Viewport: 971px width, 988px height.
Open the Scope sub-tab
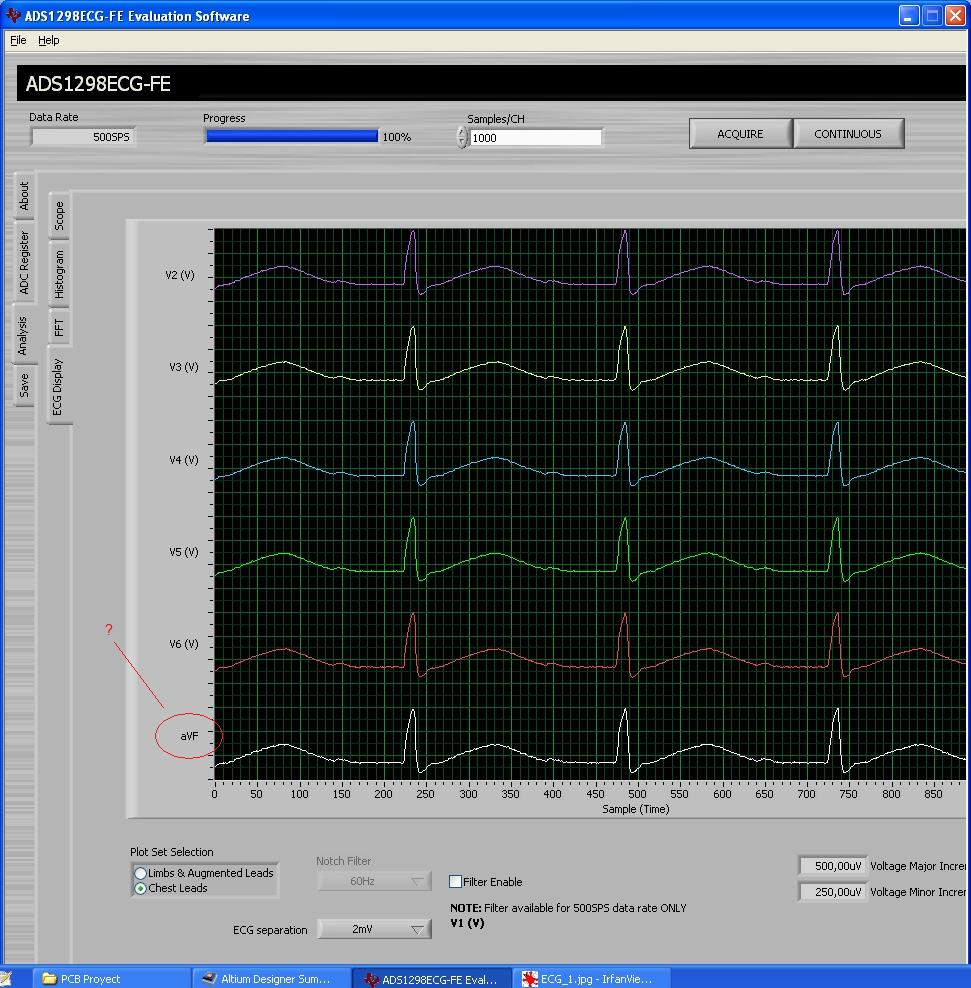[x=59, y=215]
